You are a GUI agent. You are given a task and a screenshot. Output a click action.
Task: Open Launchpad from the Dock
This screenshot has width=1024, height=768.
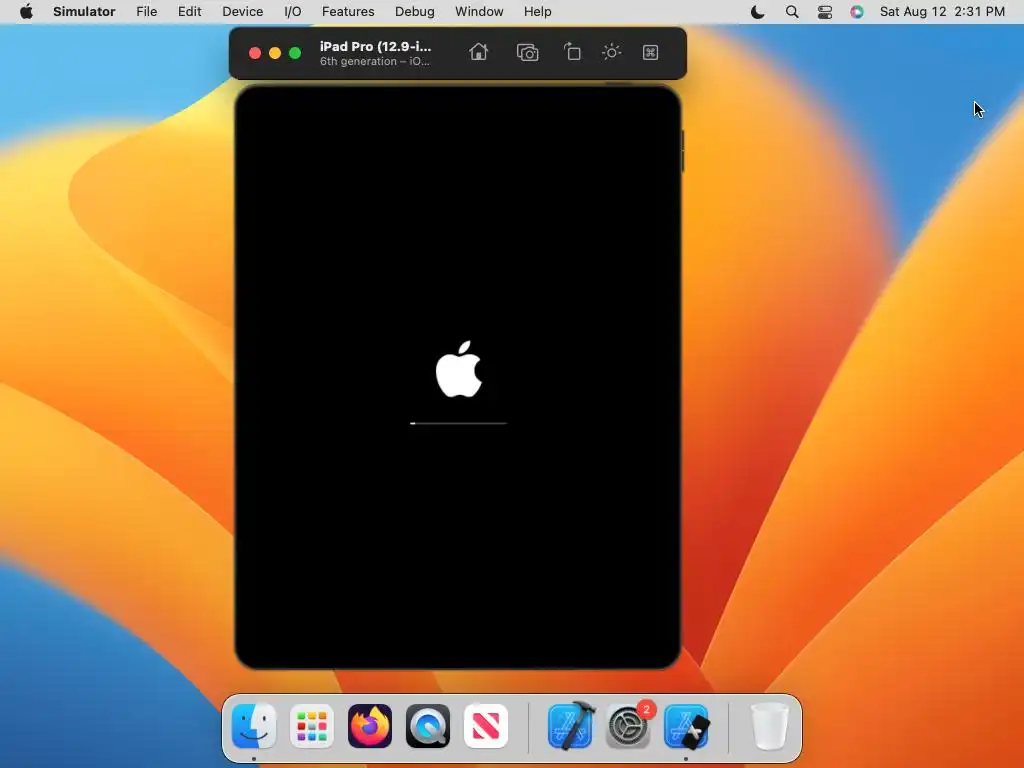coord(312,726)
